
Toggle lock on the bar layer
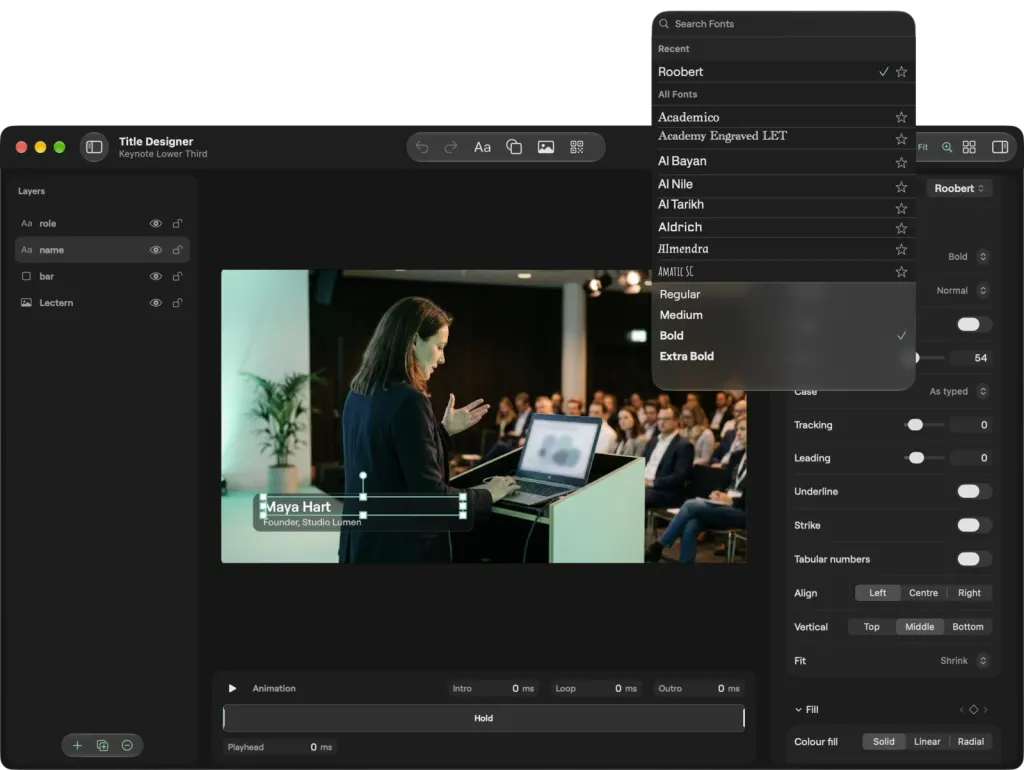(x=177, y=276)
